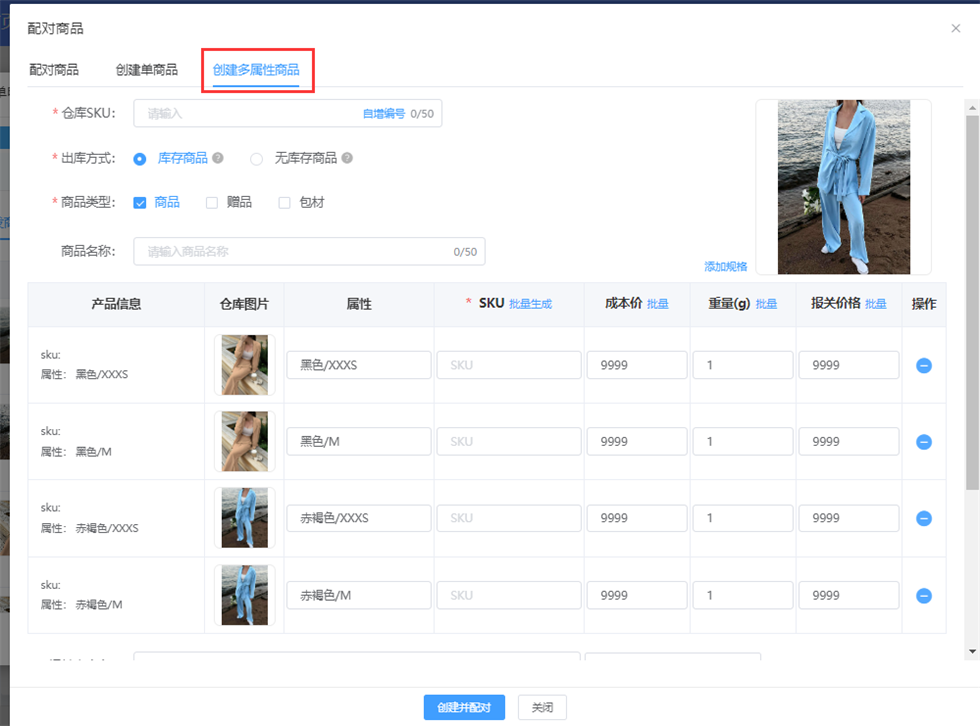Click 报关价格 field in 赤褐色/XXXS row
The width and height of the screenshot is (980, 726).
coord(849,518)
